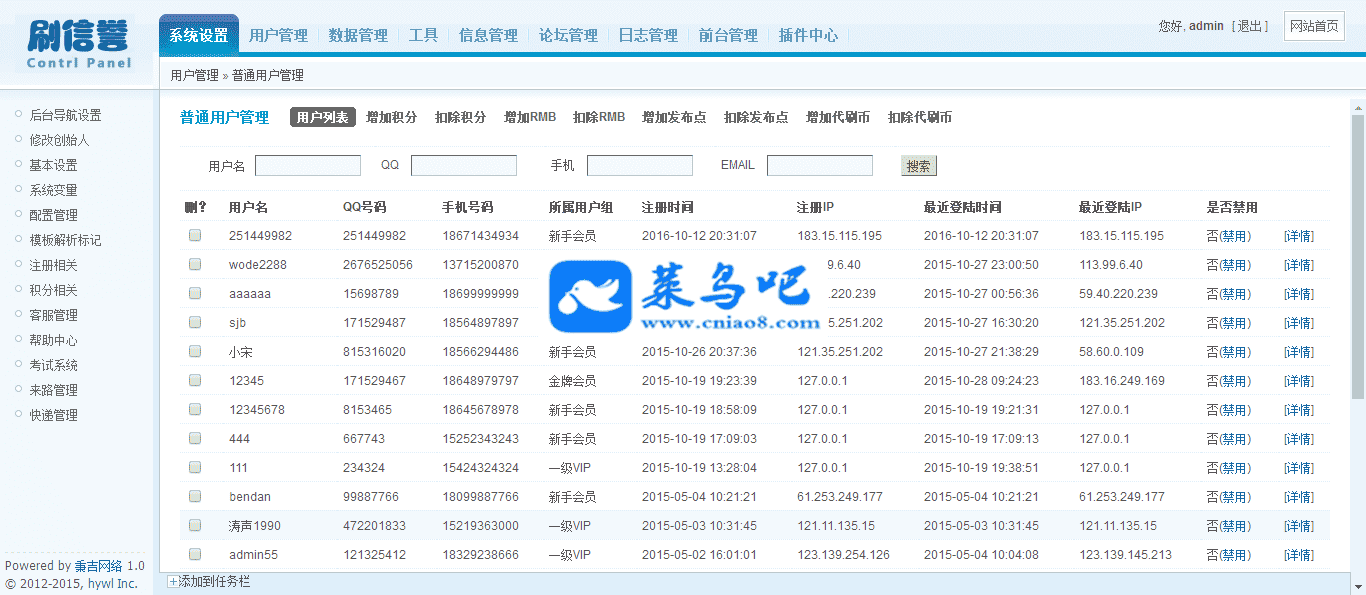This screenshot has height=595, width=1366.
Task: Click 禁用 link for user 12345
Action: (1235, 381)
